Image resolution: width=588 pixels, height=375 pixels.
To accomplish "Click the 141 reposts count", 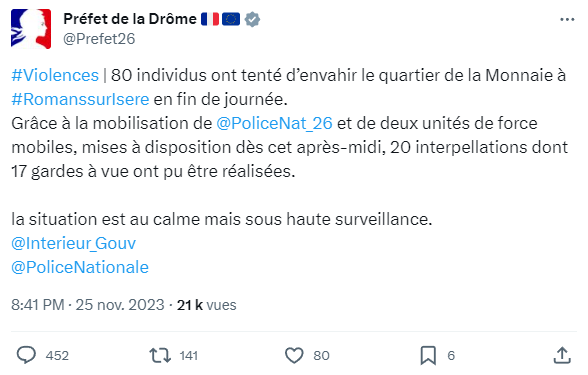I will coord(189,356).
